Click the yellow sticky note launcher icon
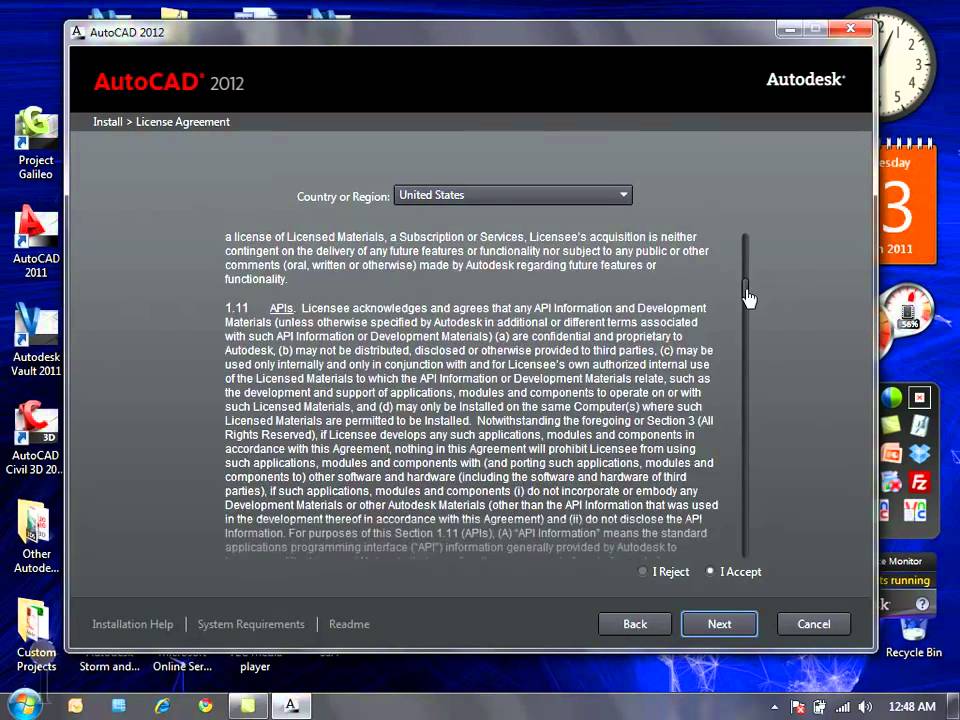The image size is (960, 720). click(891, 424)
